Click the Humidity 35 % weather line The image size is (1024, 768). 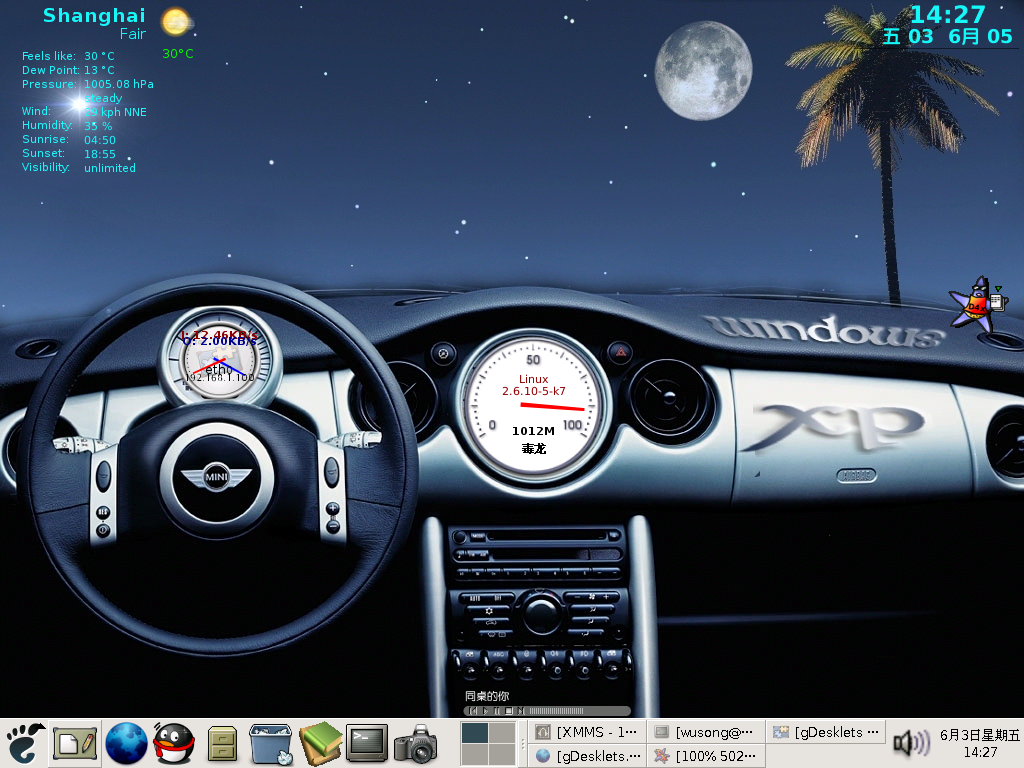coord(67,125)
